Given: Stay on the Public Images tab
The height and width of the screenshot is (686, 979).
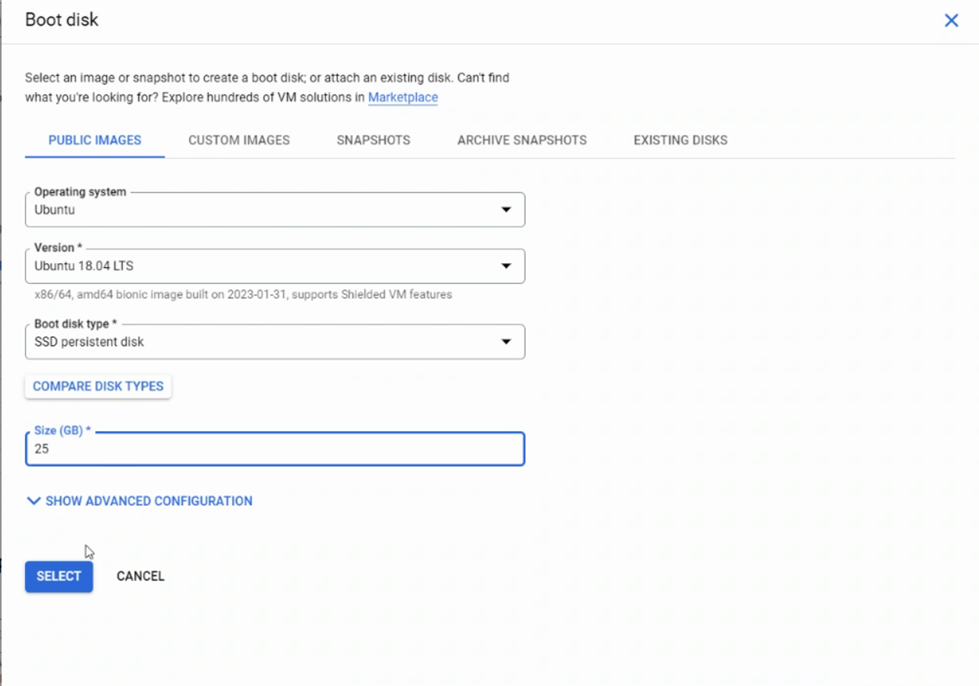Looking at the screenshot, I should point(94,140).
